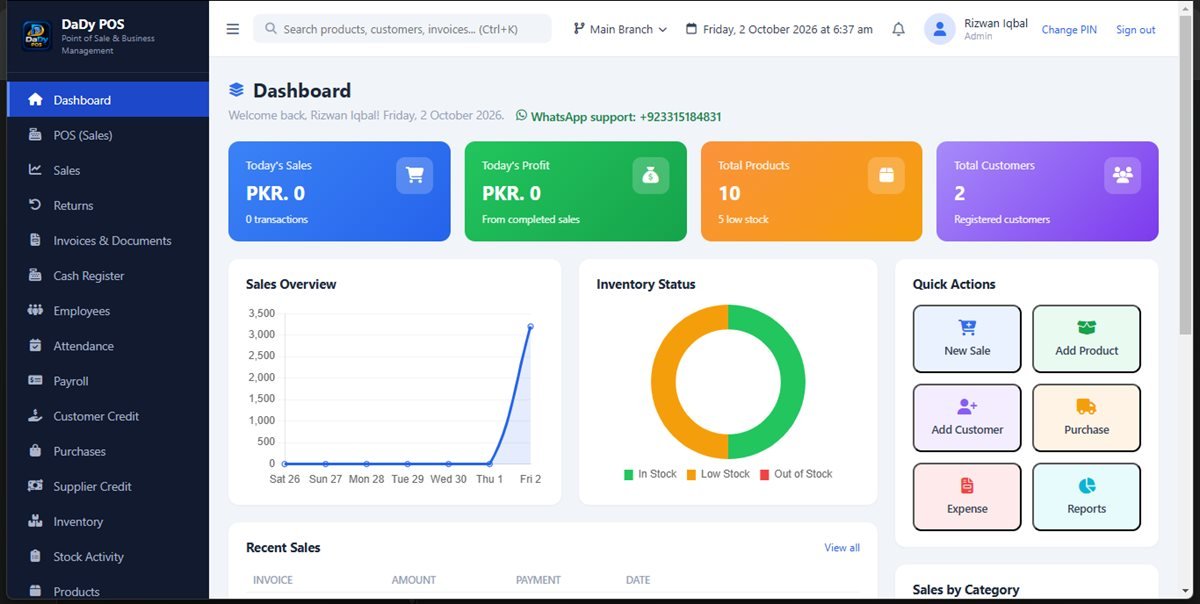Viewport: 1200px width, 604px height.
Task: Click the user profile avatar icon
Action: [x=939, y=29]
